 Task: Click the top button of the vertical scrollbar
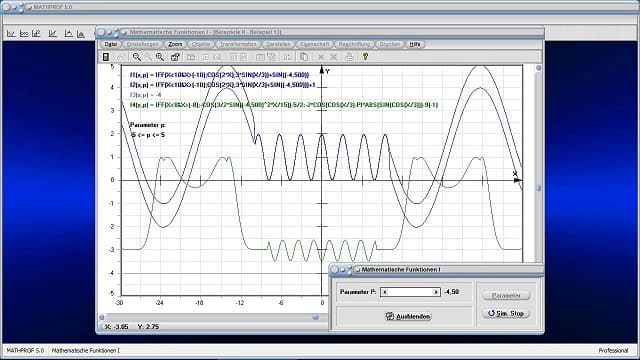pos(539,68)
